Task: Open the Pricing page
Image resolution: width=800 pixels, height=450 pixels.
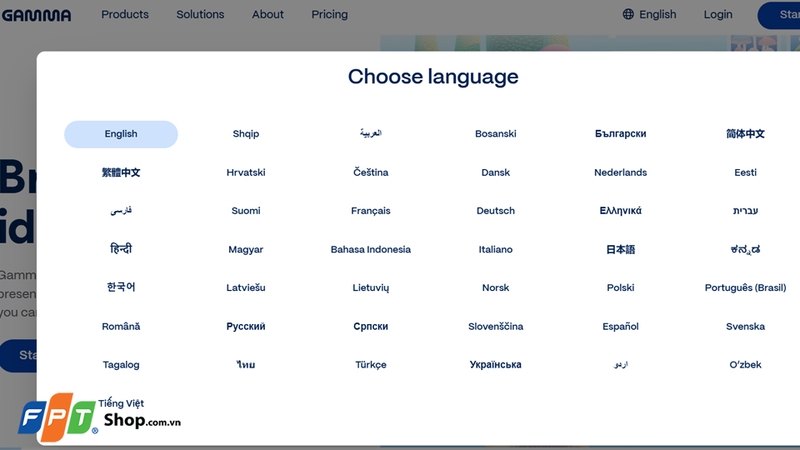Action: click(x=329, y=15)
